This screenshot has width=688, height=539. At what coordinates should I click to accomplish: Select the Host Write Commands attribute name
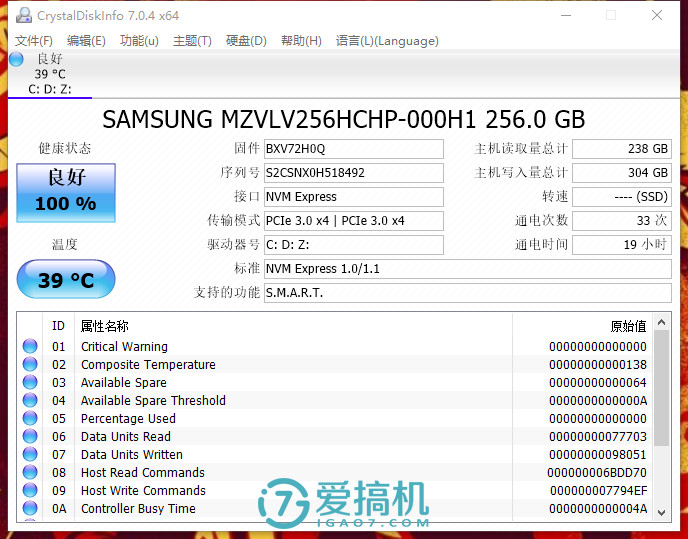coord(143,491)
